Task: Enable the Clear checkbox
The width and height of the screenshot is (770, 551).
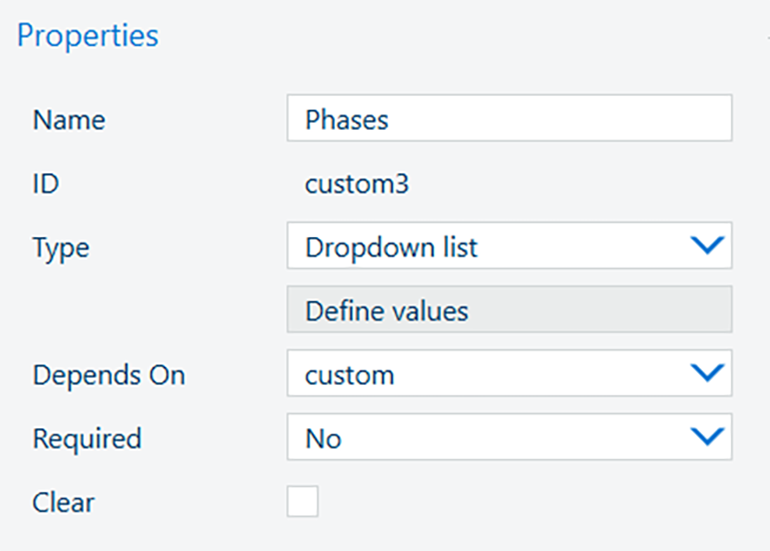Action: (x=303, y=501)
